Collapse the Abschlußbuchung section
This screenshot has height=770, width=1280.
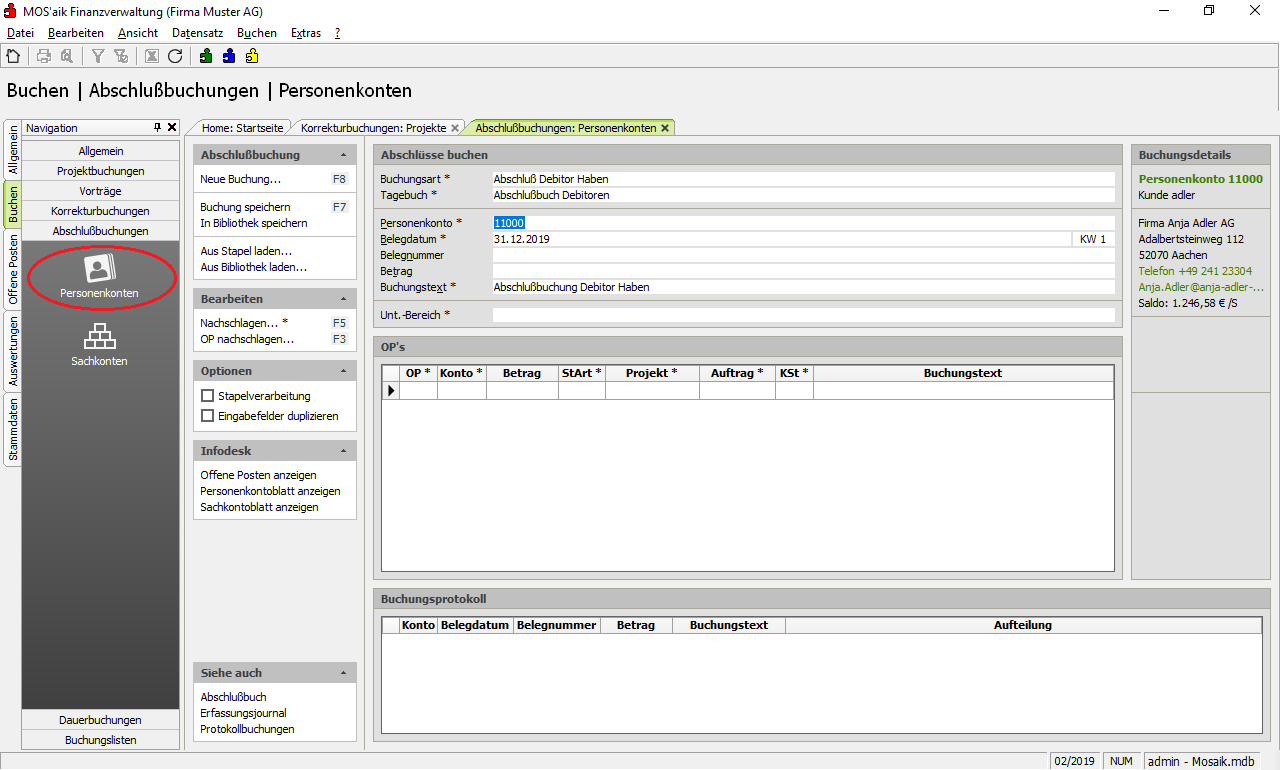[x=343, y=156]
